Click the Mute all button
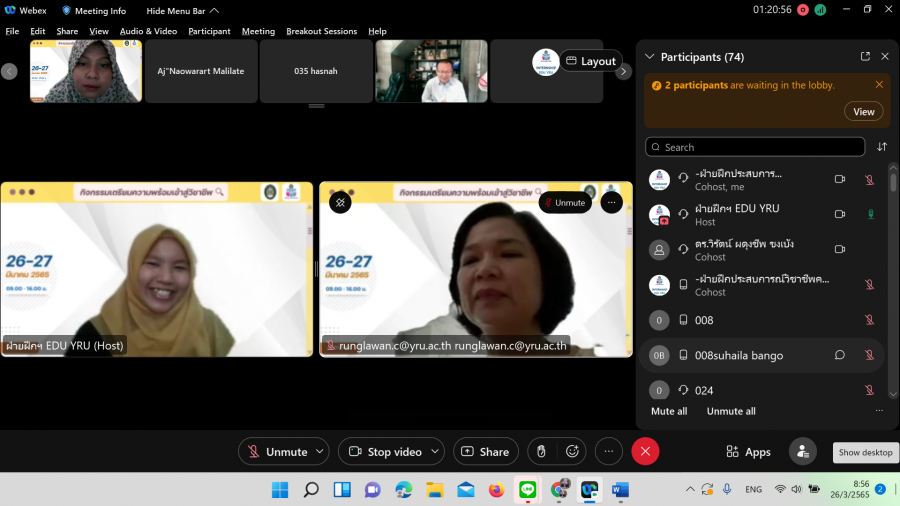 point(669,411)
